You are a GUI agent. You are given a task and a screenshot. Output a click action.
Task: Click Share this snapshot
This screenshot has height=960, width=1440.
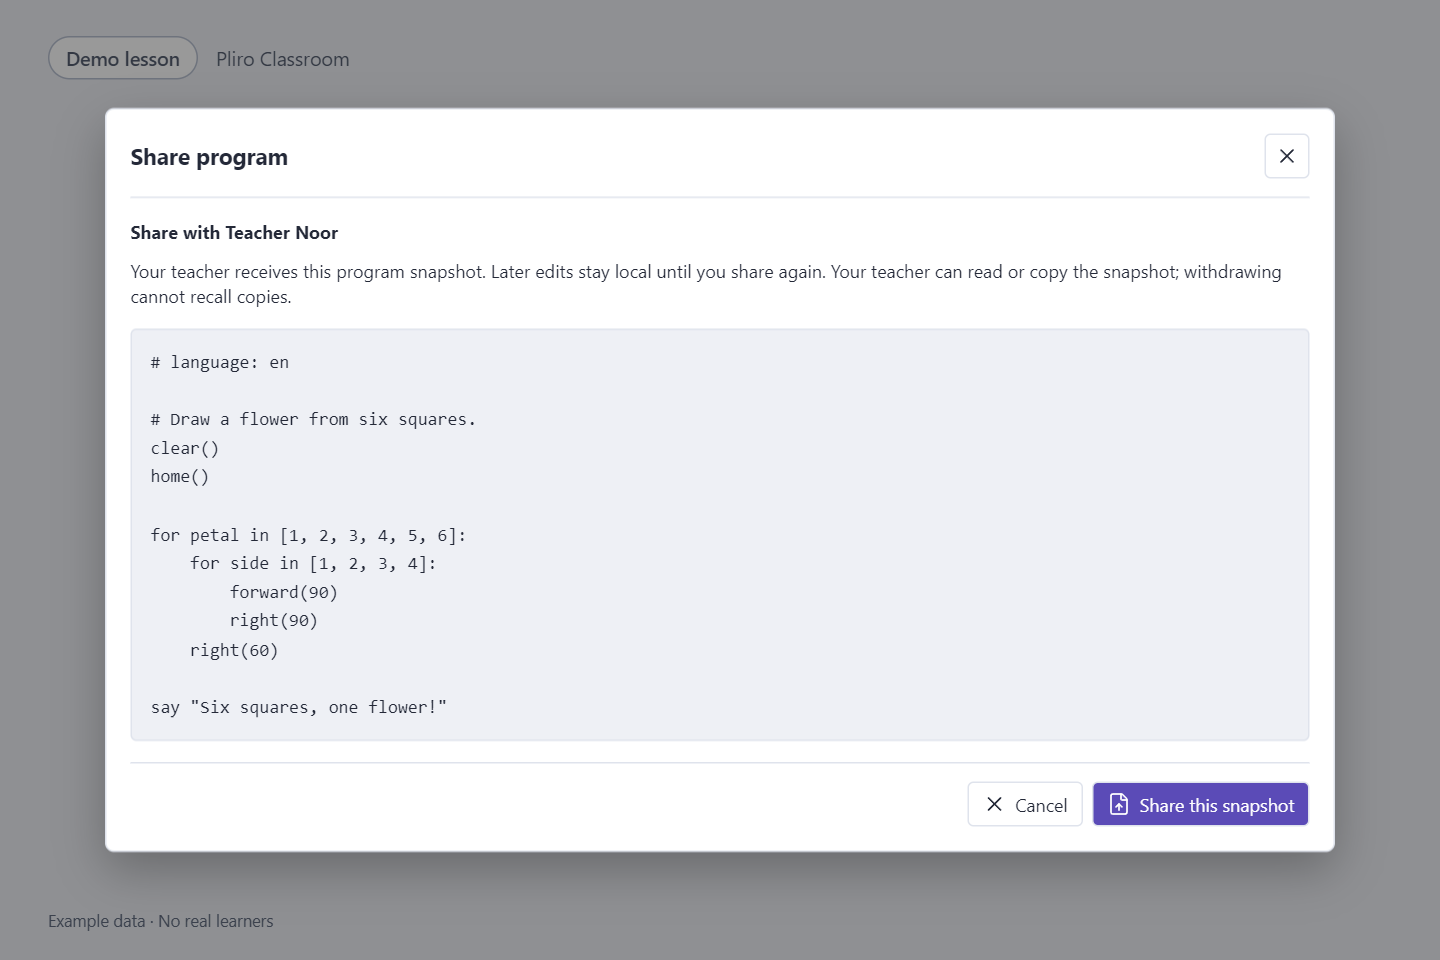1200,804
